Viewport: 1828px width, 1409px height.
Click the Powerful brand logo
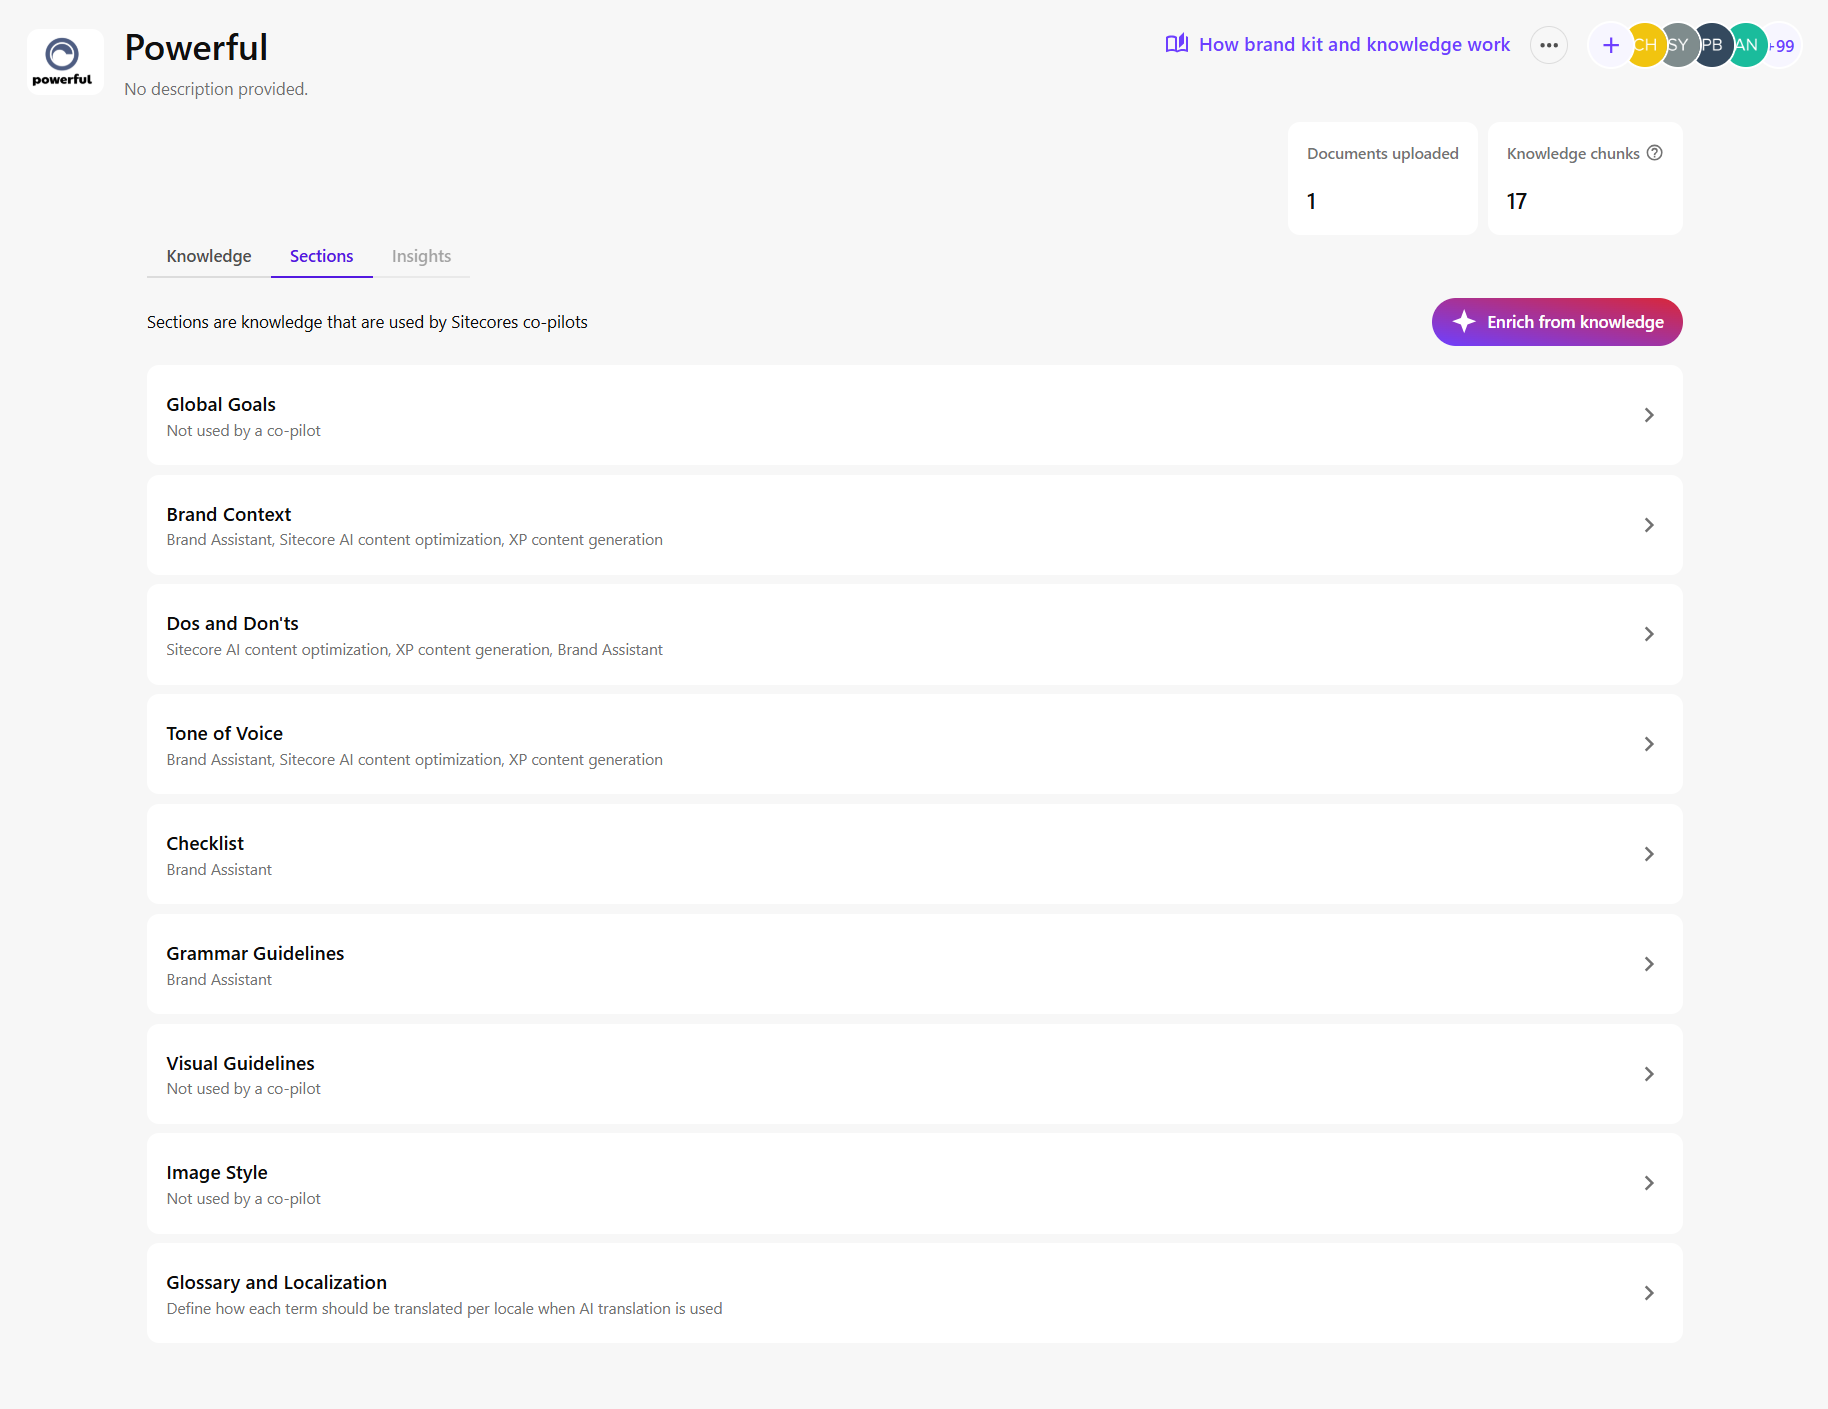pos(65,62)
